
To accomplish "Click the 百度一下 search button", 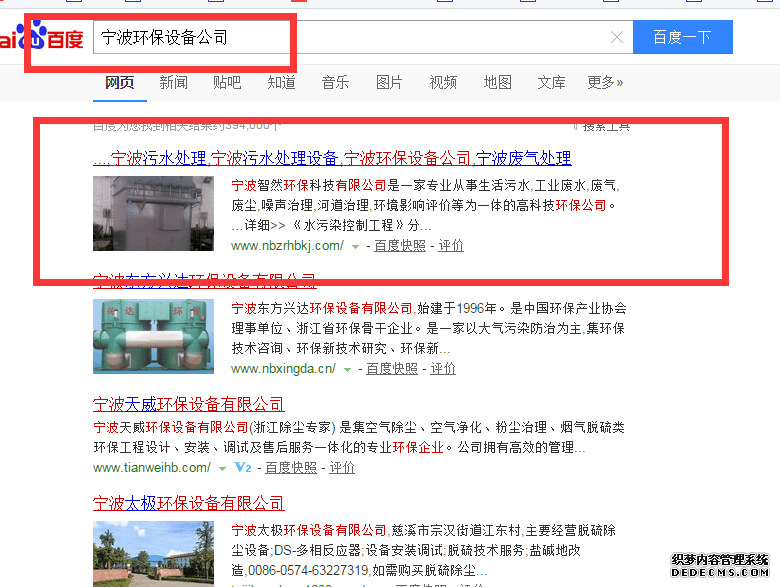I will (x=682, y=37).
